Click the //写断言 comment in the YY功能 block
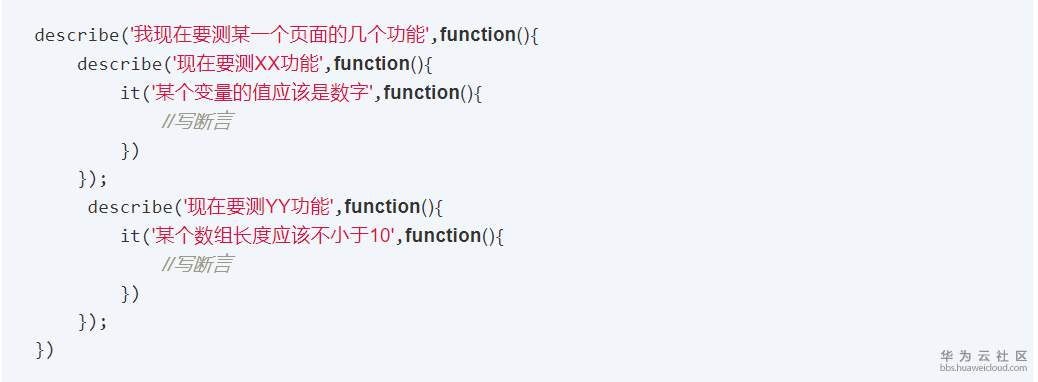This screenshot has height=382, width=1038. coord(197,265)
